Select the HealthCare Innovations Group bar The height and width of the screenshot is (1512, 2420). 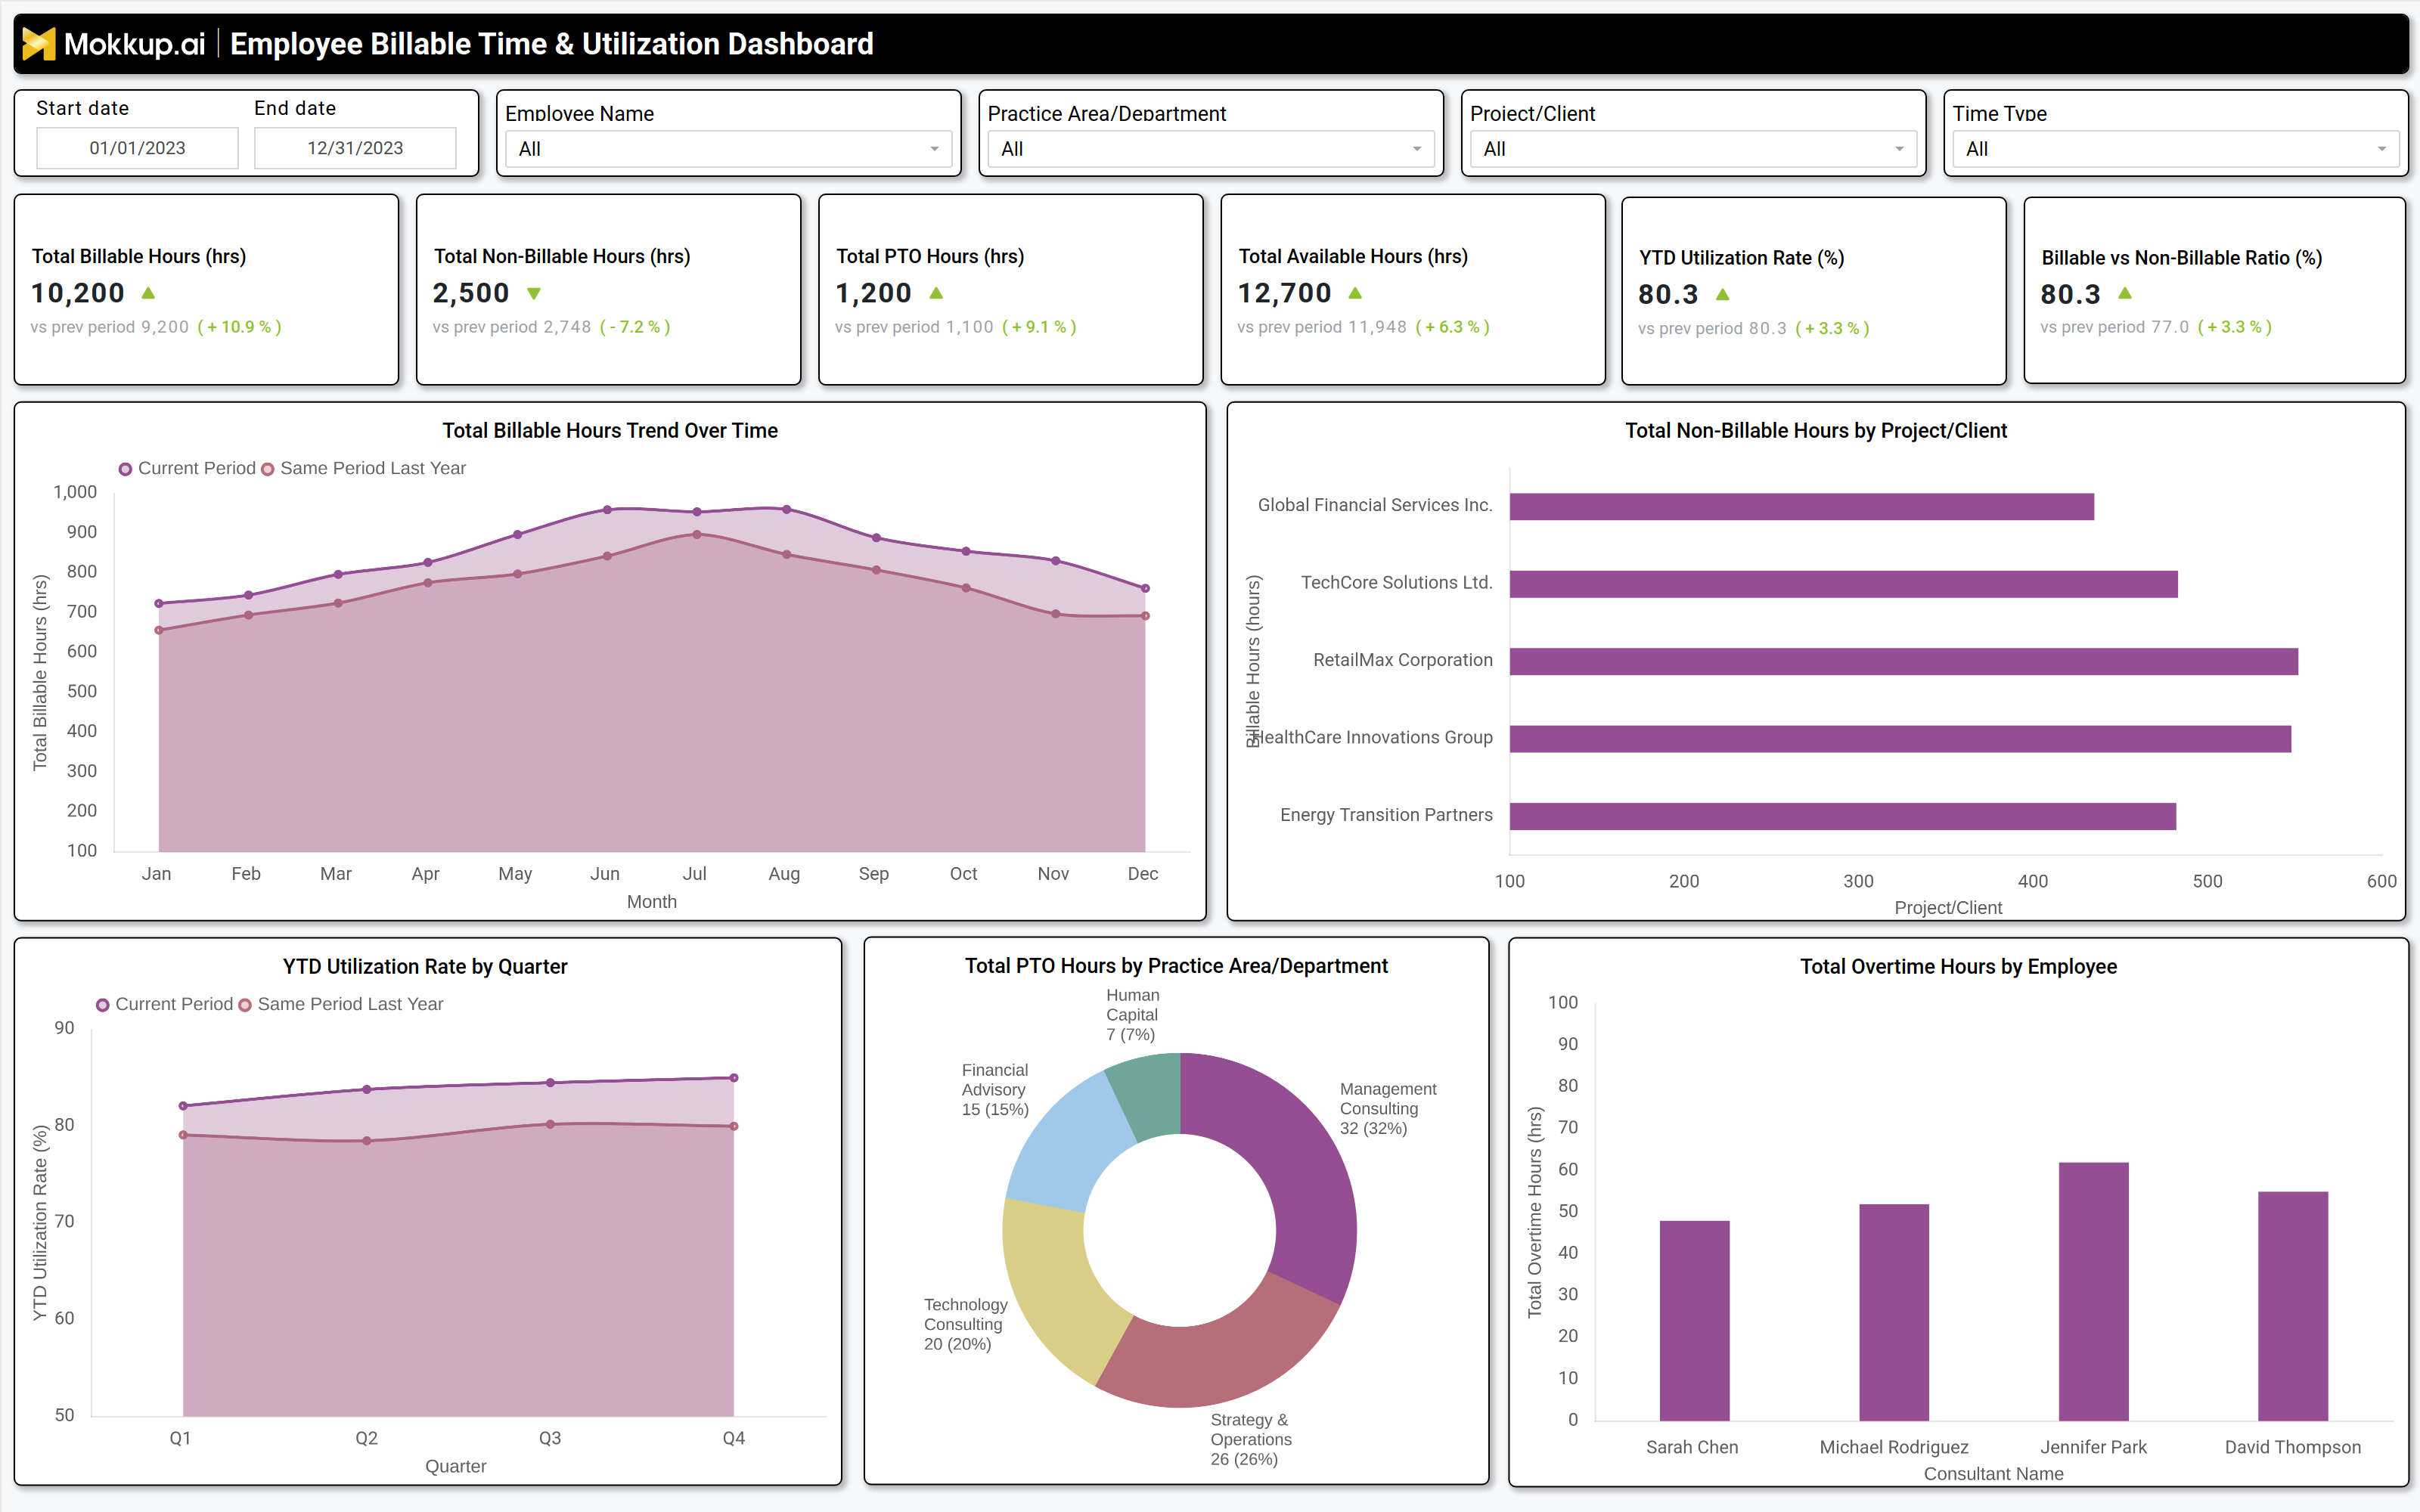coord(1900,739)
